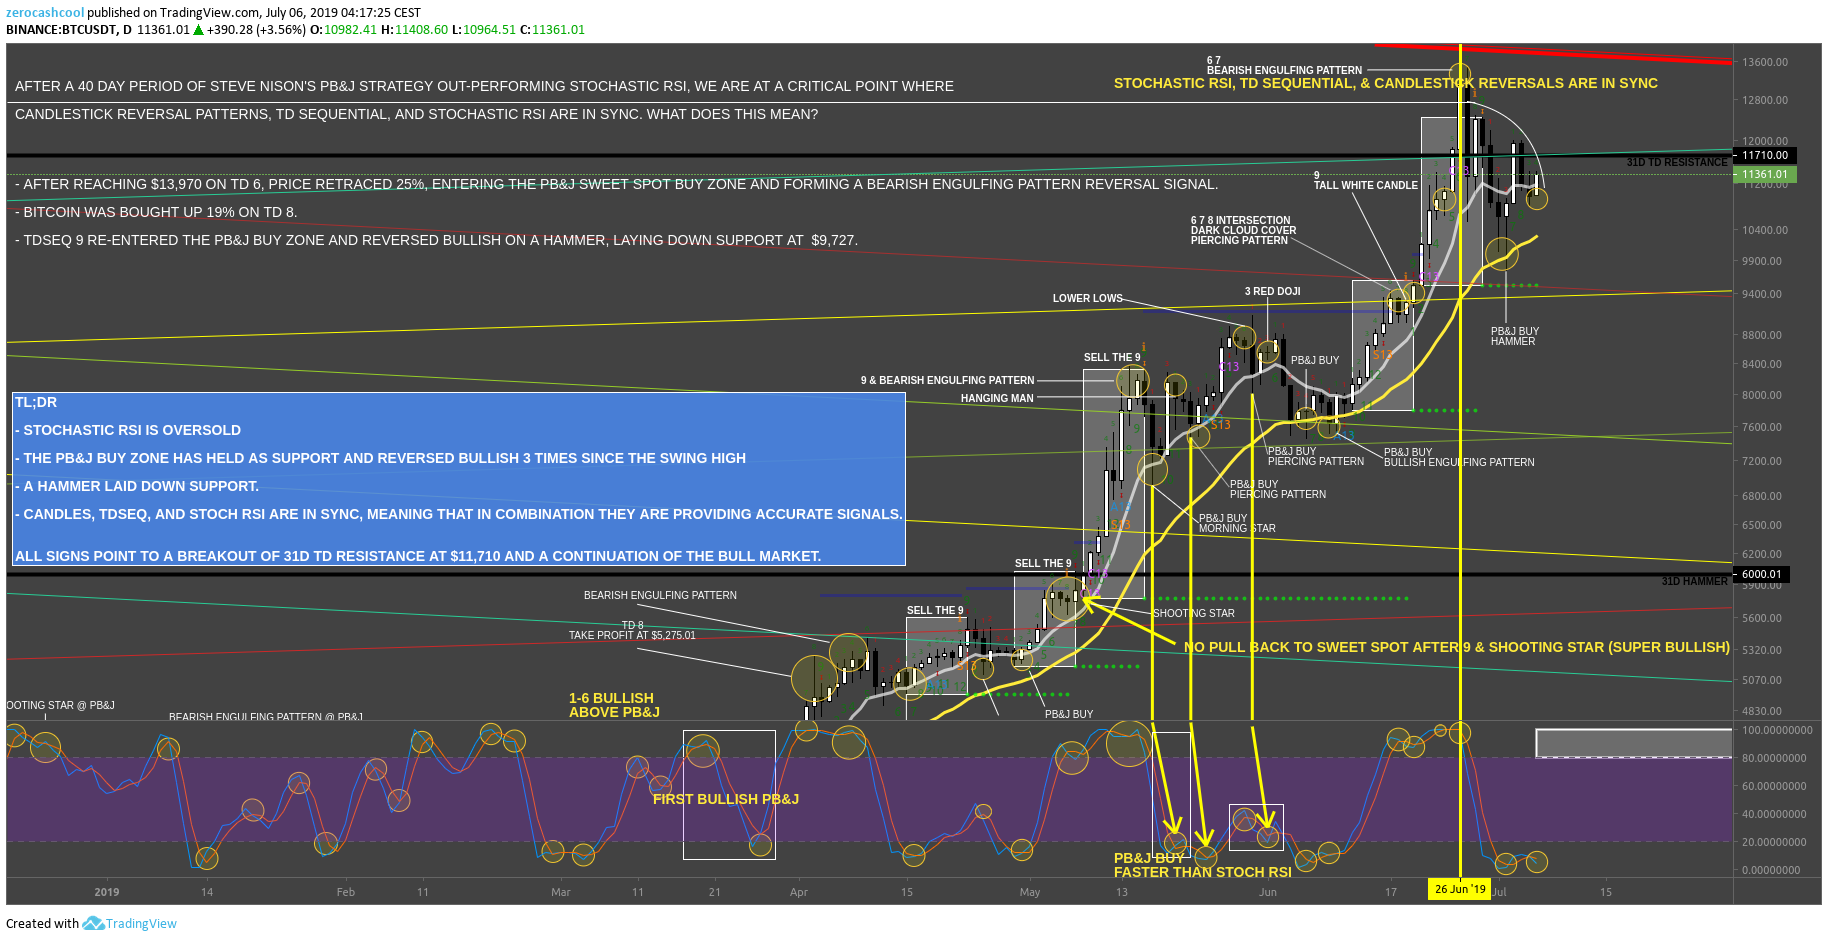Click the 'SHOOTING STAR' annotation
1828x941 pixels.
click(1193, 613)
